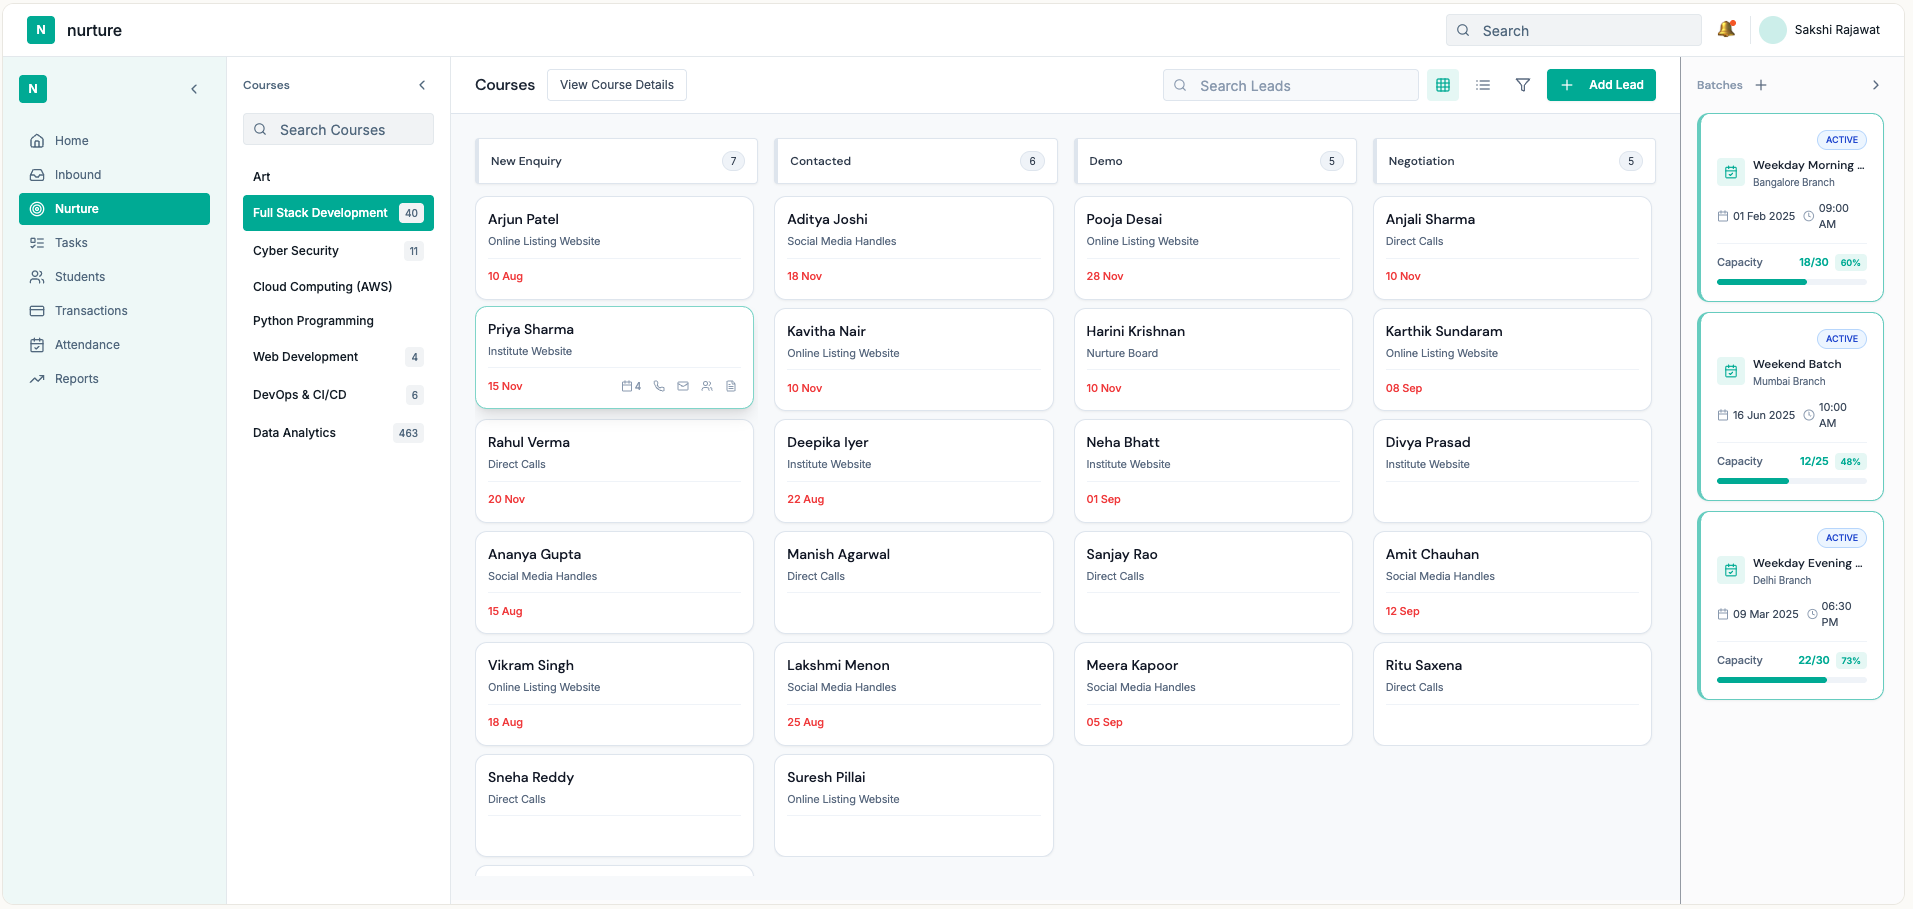Open Meera Kapoor lead card
The image size is (1913, 909).
[1213, 694]
